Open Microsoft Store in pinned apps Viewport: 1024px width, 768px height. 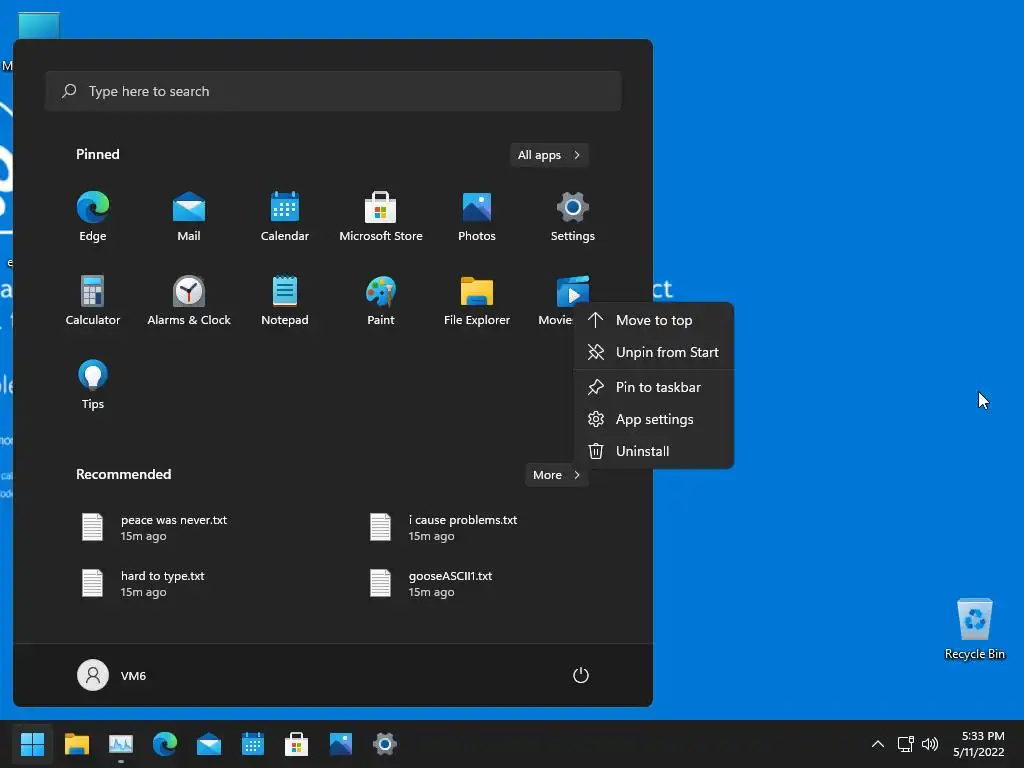[x=381, y=217]
